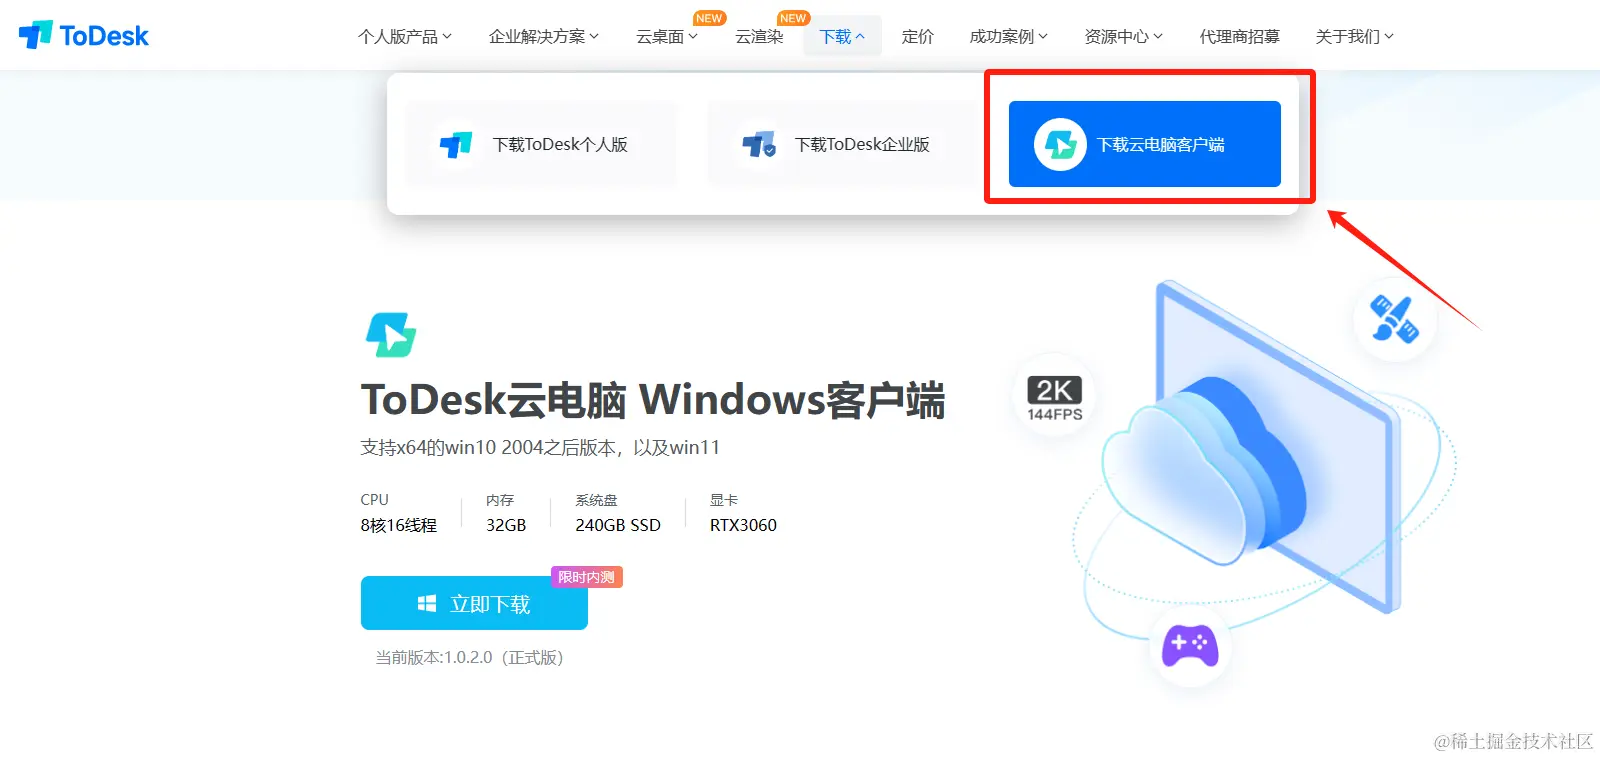Click the ToDesk personal edition icon
The height and width of the screenshot is (758, 1600).
point(456,145)
